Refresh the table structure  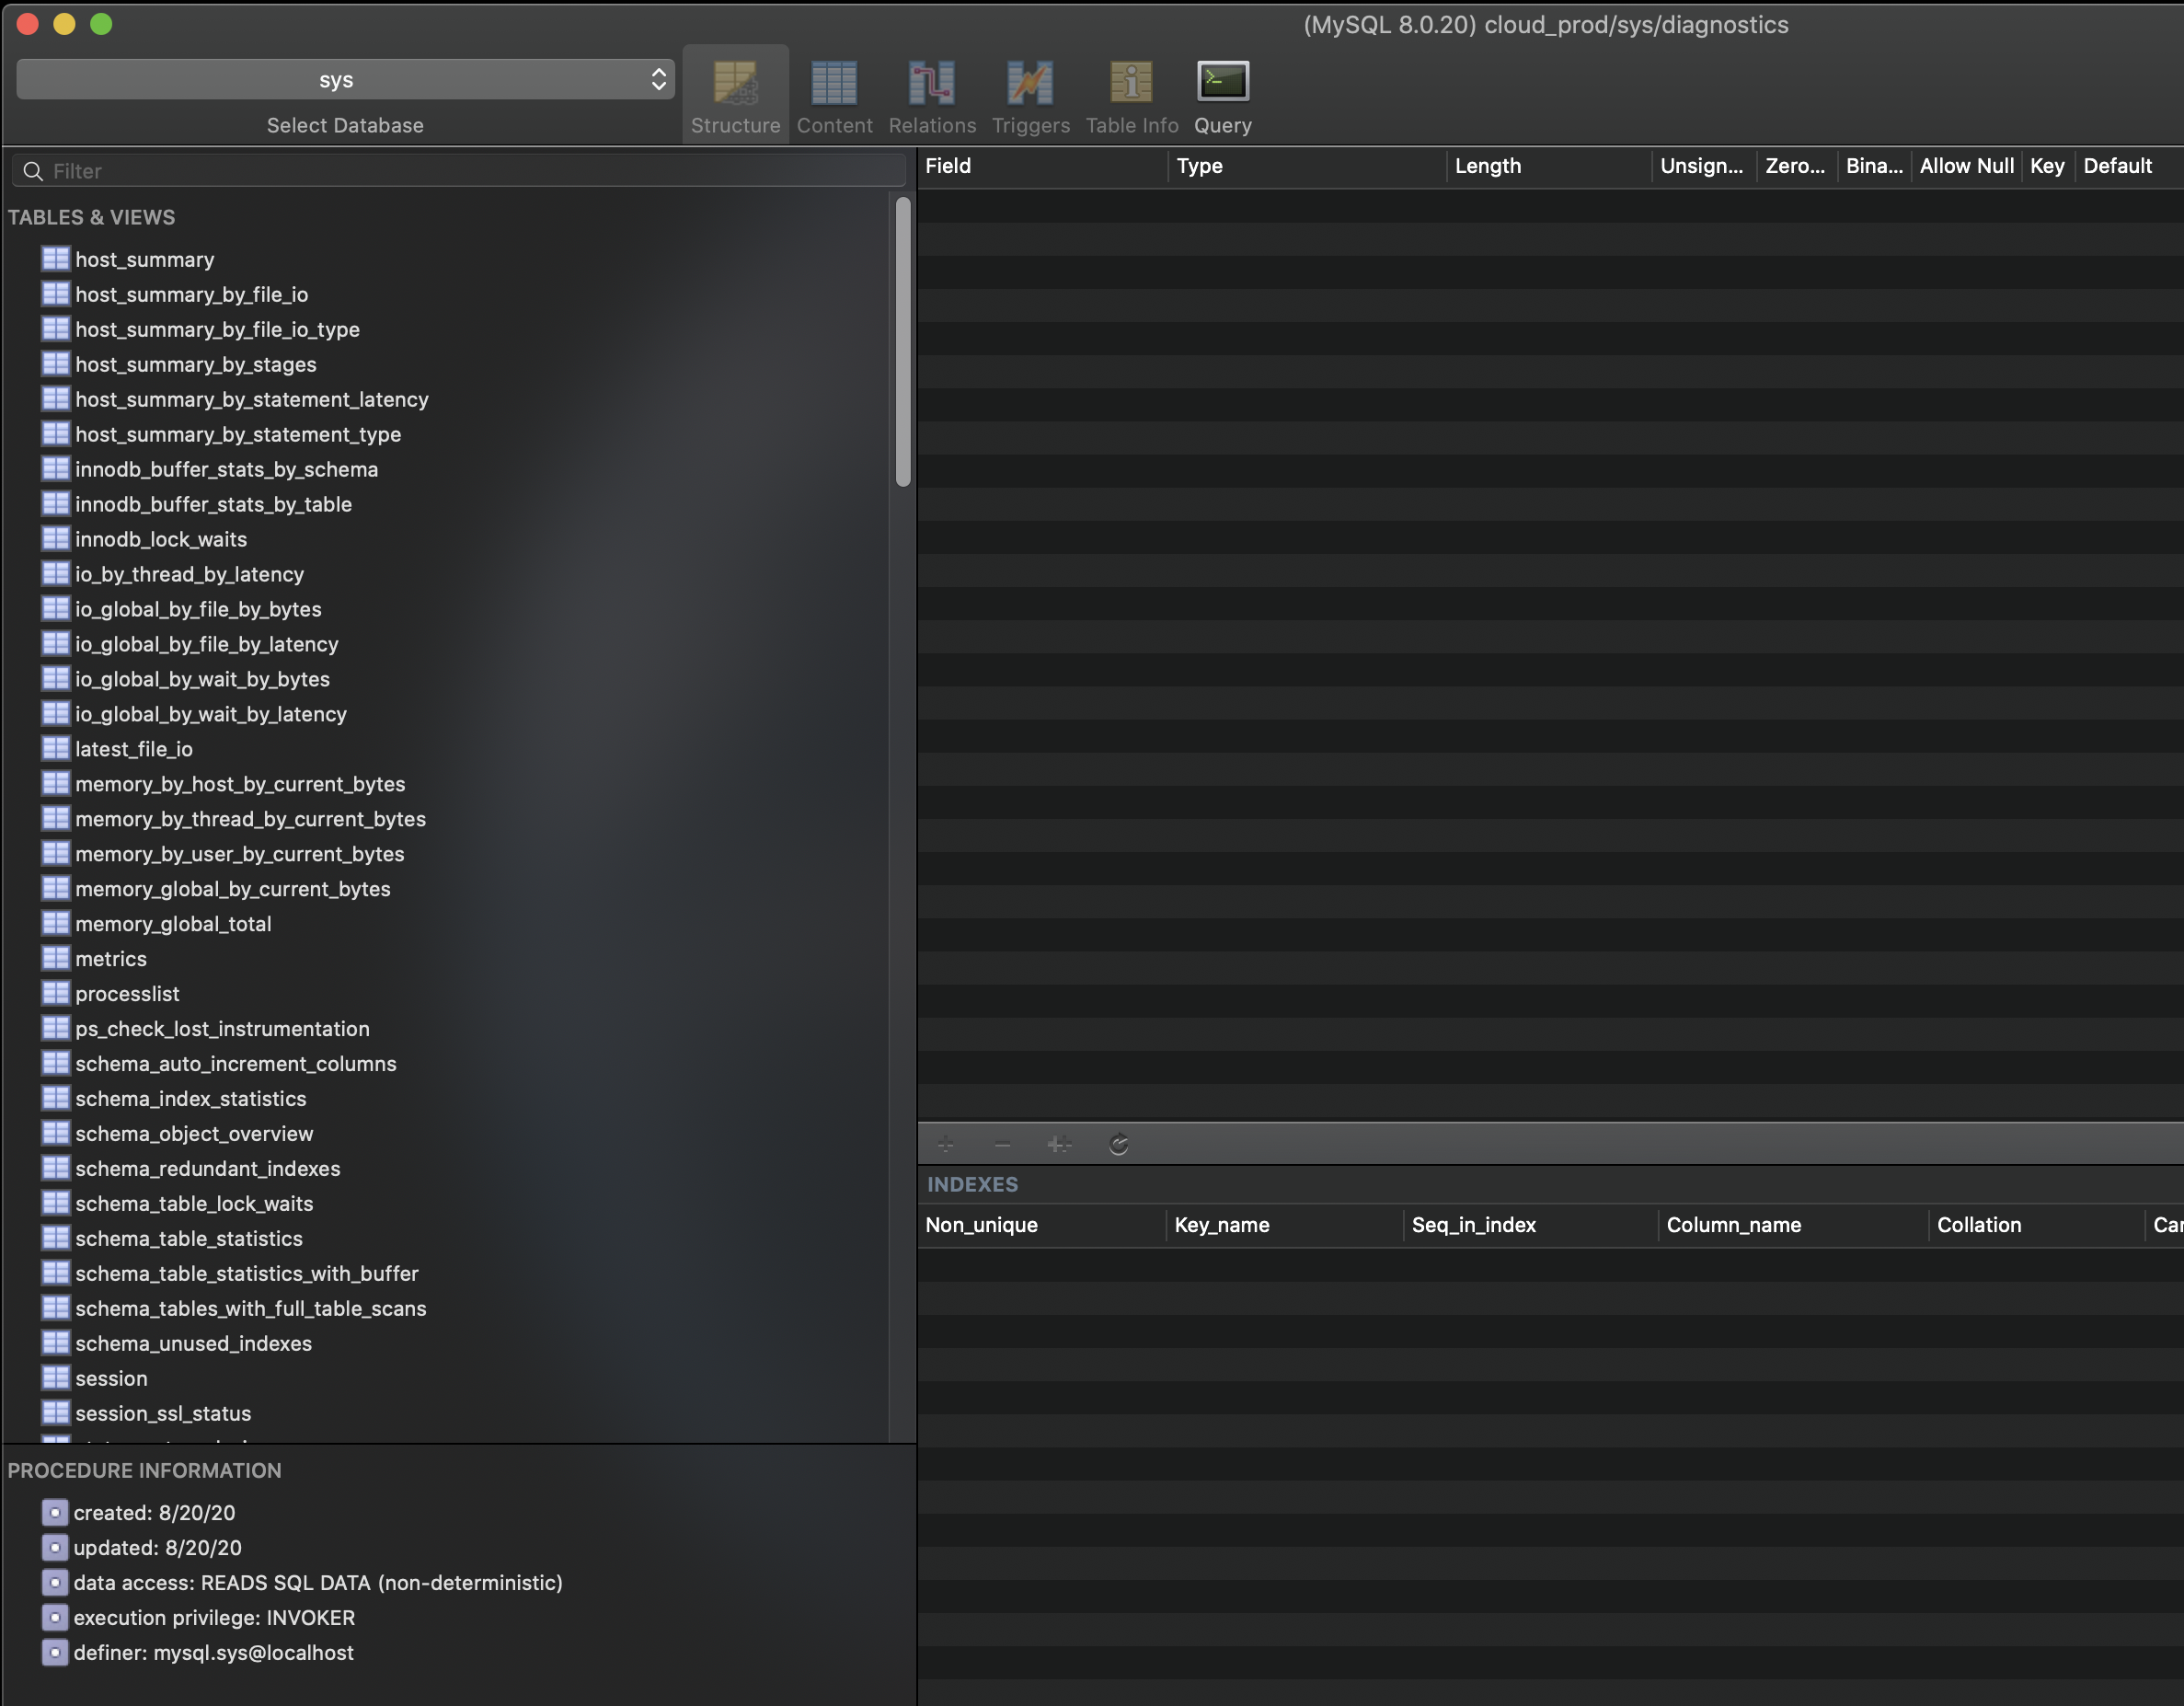click(1118, 1144)
